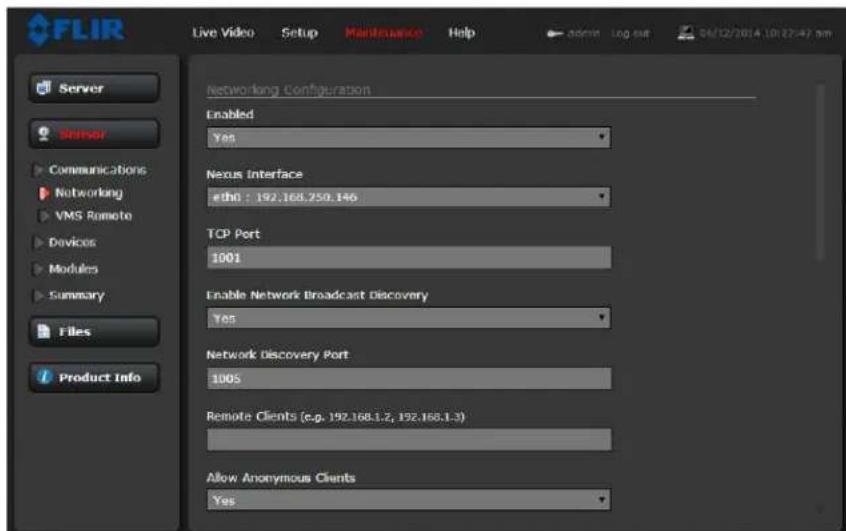
Task: Open the Files section button
Action: [94, 331]
